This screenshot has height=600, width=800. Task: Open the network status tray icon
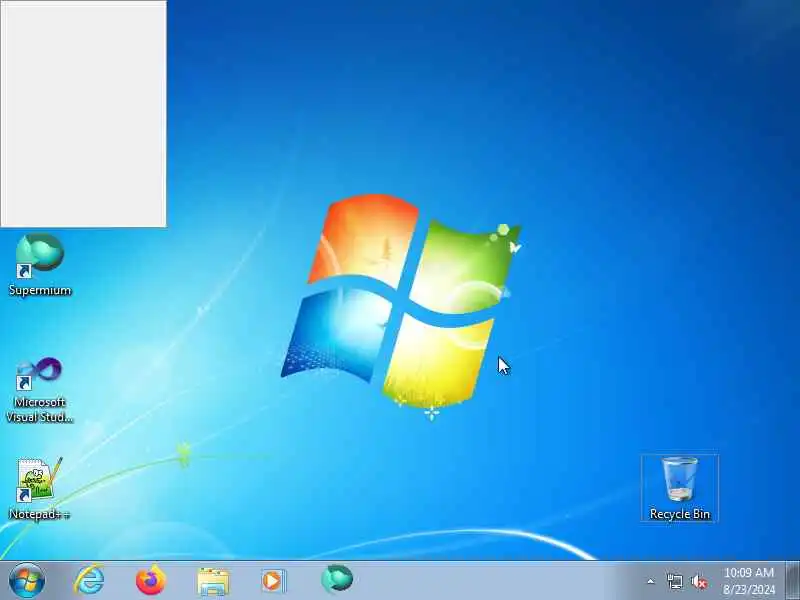tap(675, 581)
